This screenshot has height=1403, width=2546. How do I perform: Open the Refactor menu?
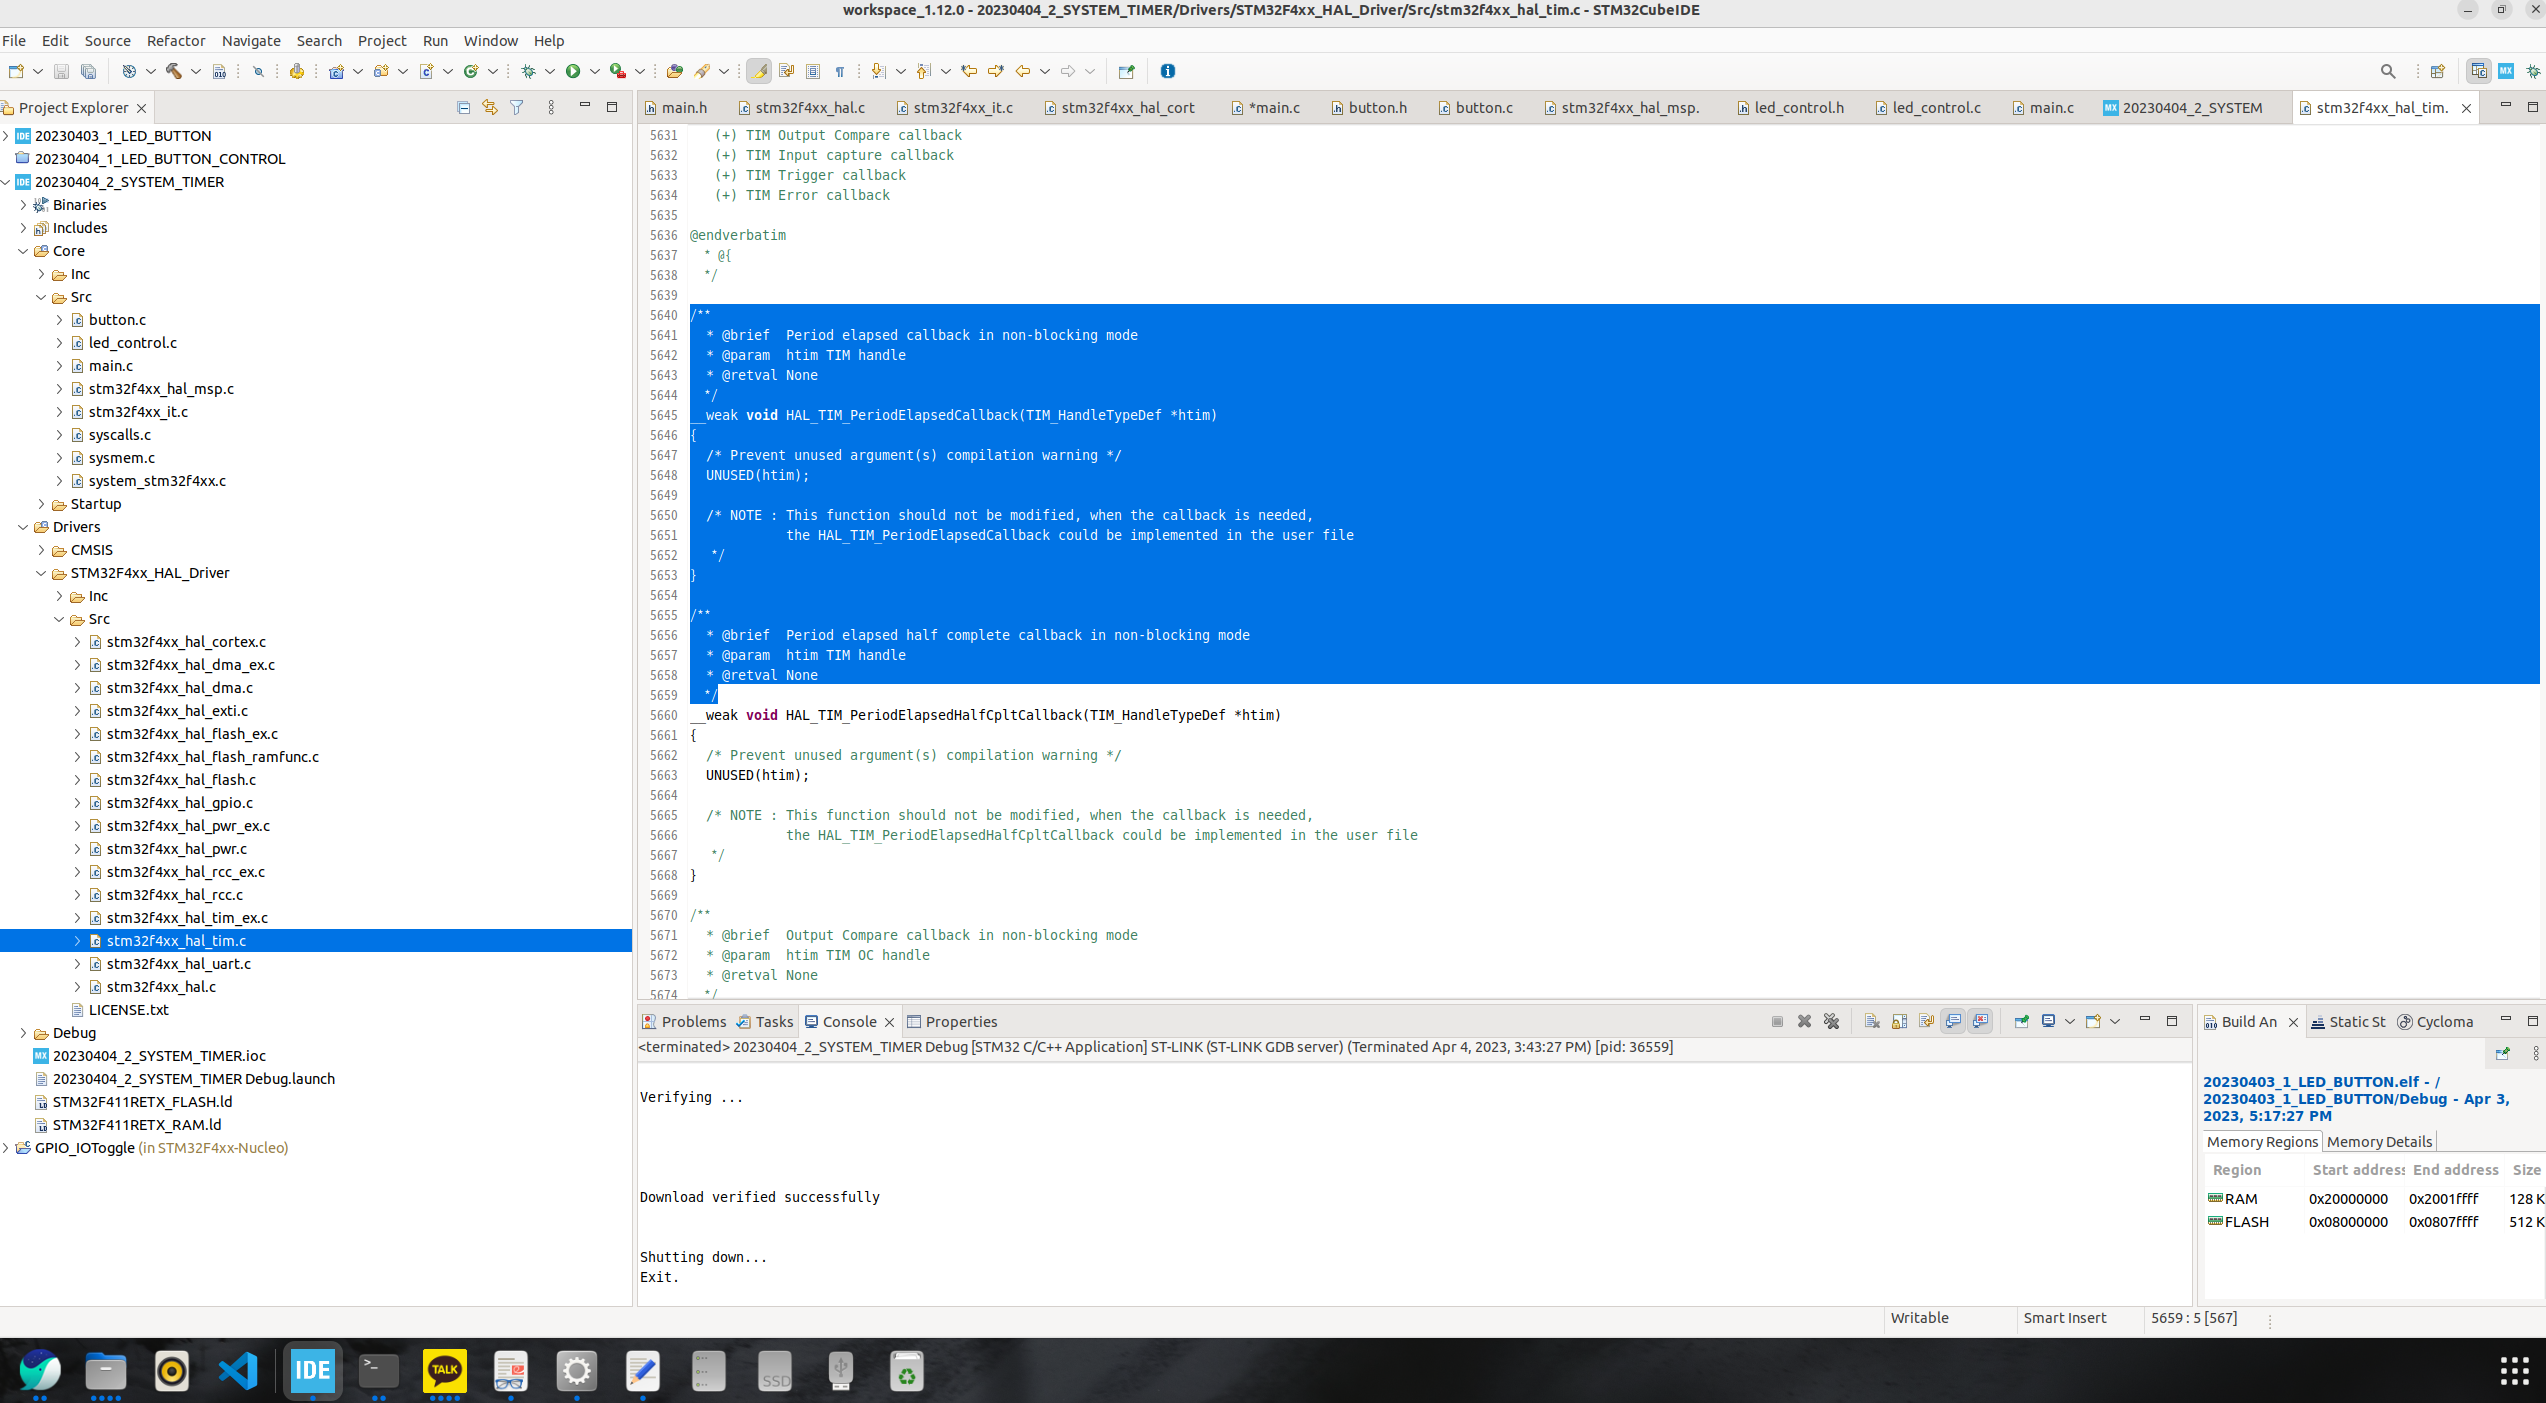coord(175,41)
